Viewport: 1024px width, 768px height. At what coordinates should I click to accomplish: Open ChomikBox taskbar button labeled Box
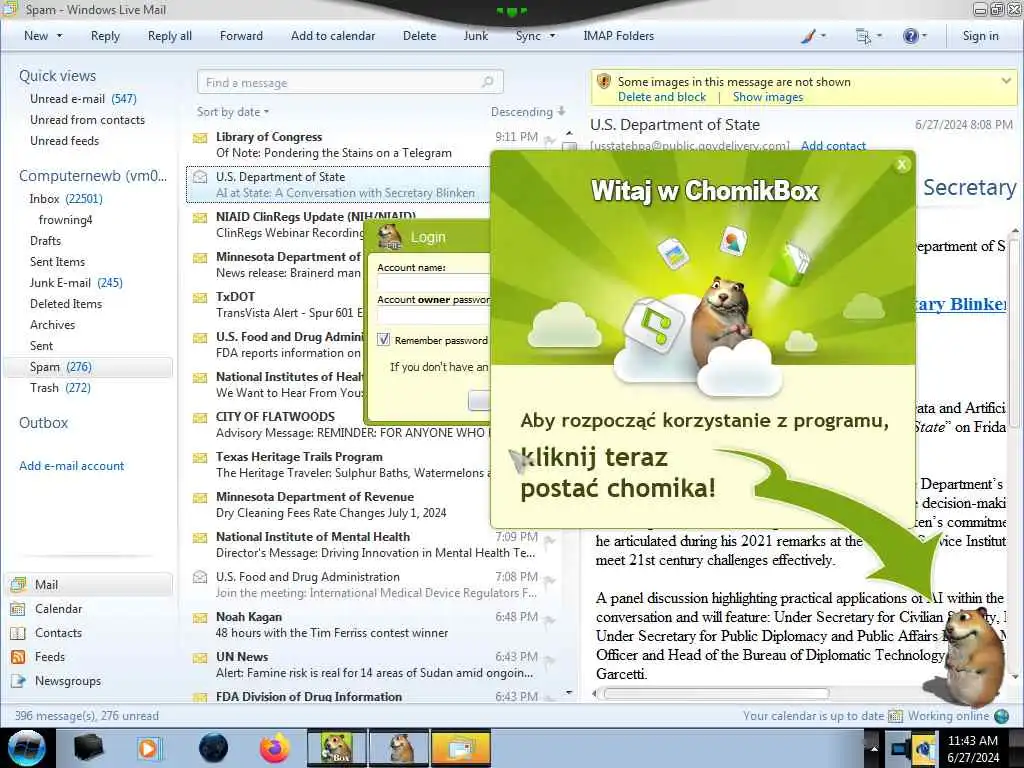(336, 748)
